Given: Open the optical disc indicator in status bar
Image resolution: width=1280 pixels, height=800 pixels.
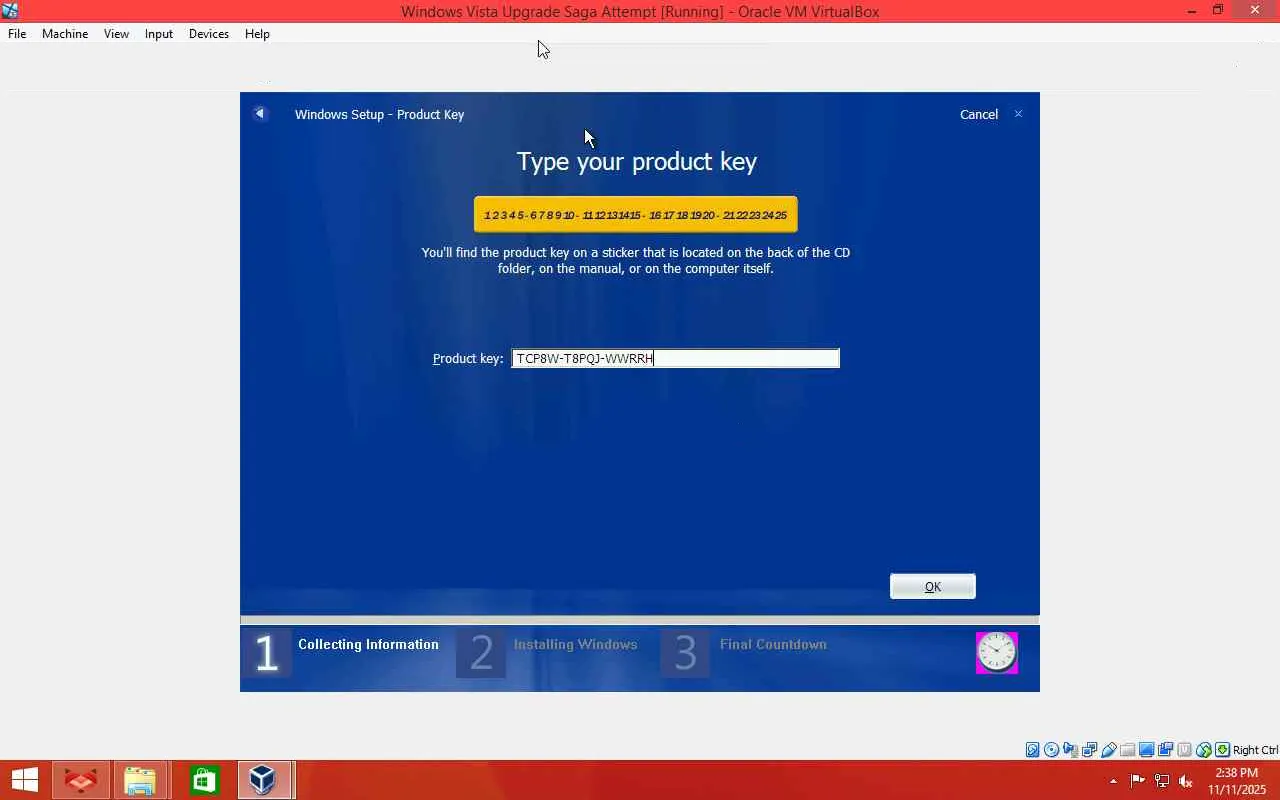Looking at the screenshot, I should coord(1052,750).
